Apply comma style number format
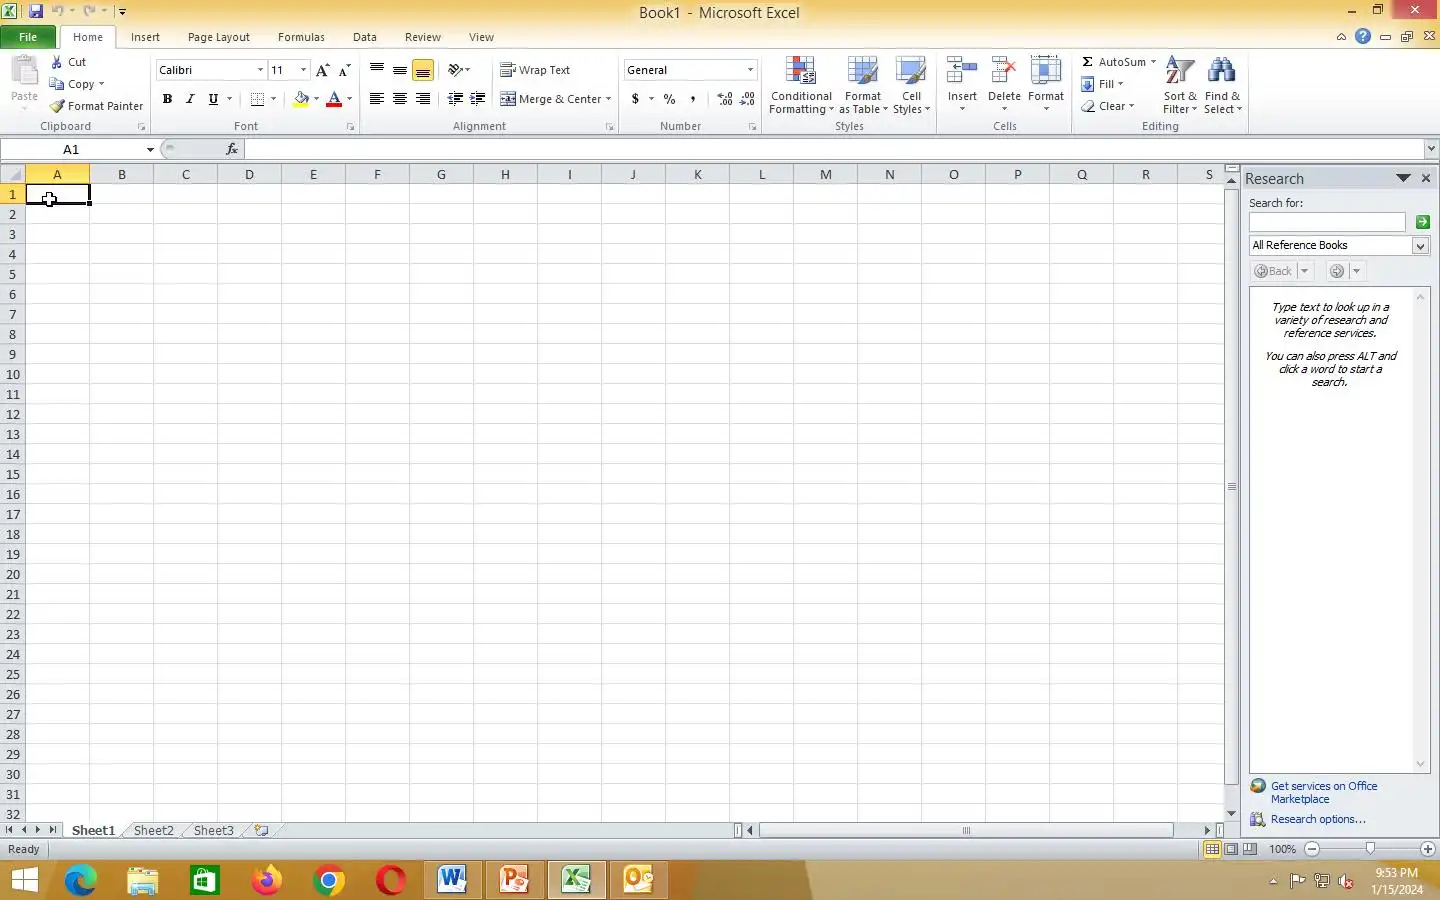Image resolution: width=1440 pixels, height=900 pixels. (692, 99)
